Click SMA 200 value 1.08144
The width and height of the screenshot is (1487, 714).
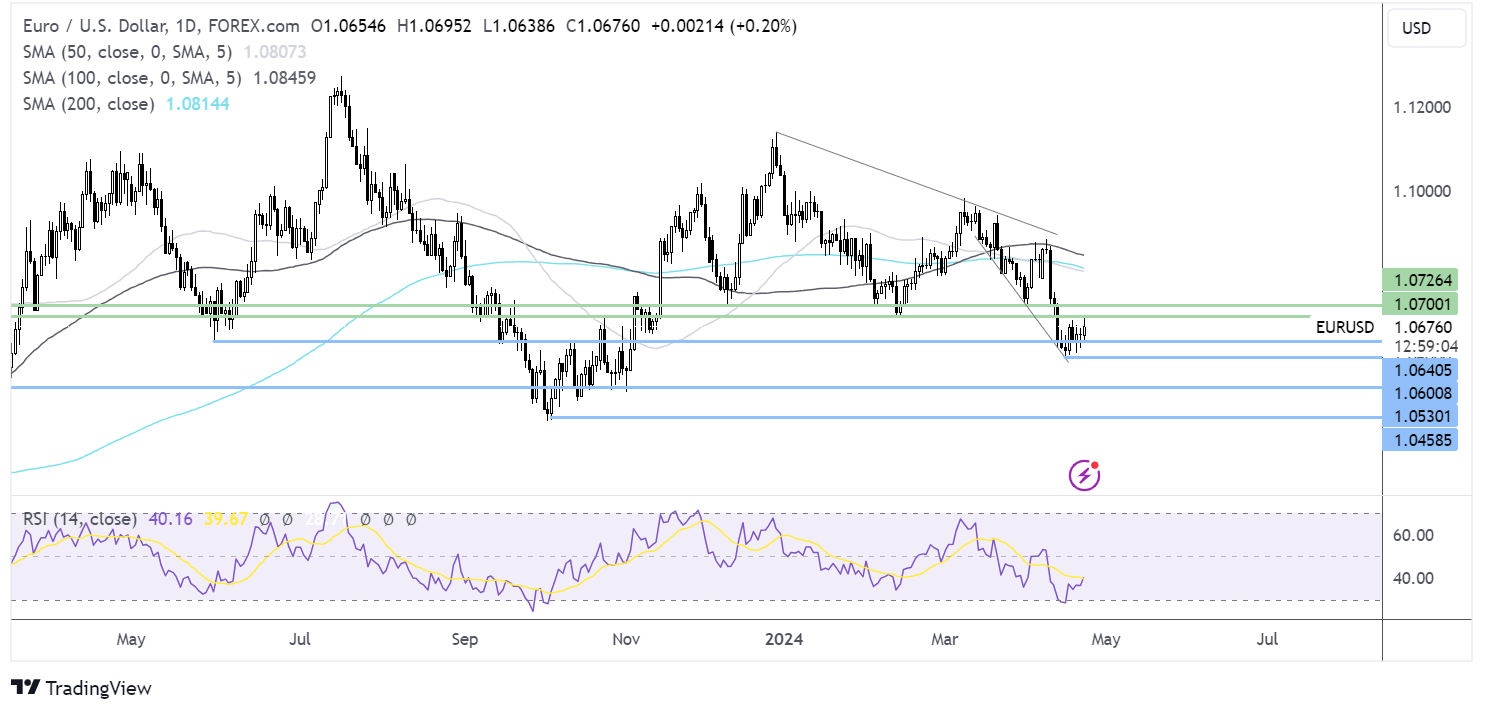point(196,104)
